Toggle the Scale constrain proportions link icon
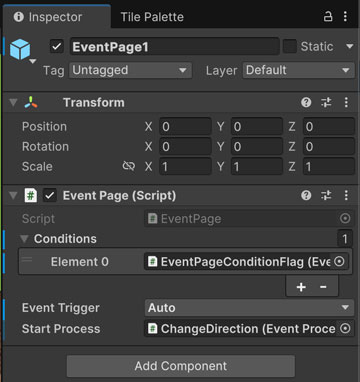Image resolution: width=360 pixels, height=382 pixels. (x=129, y=166)
